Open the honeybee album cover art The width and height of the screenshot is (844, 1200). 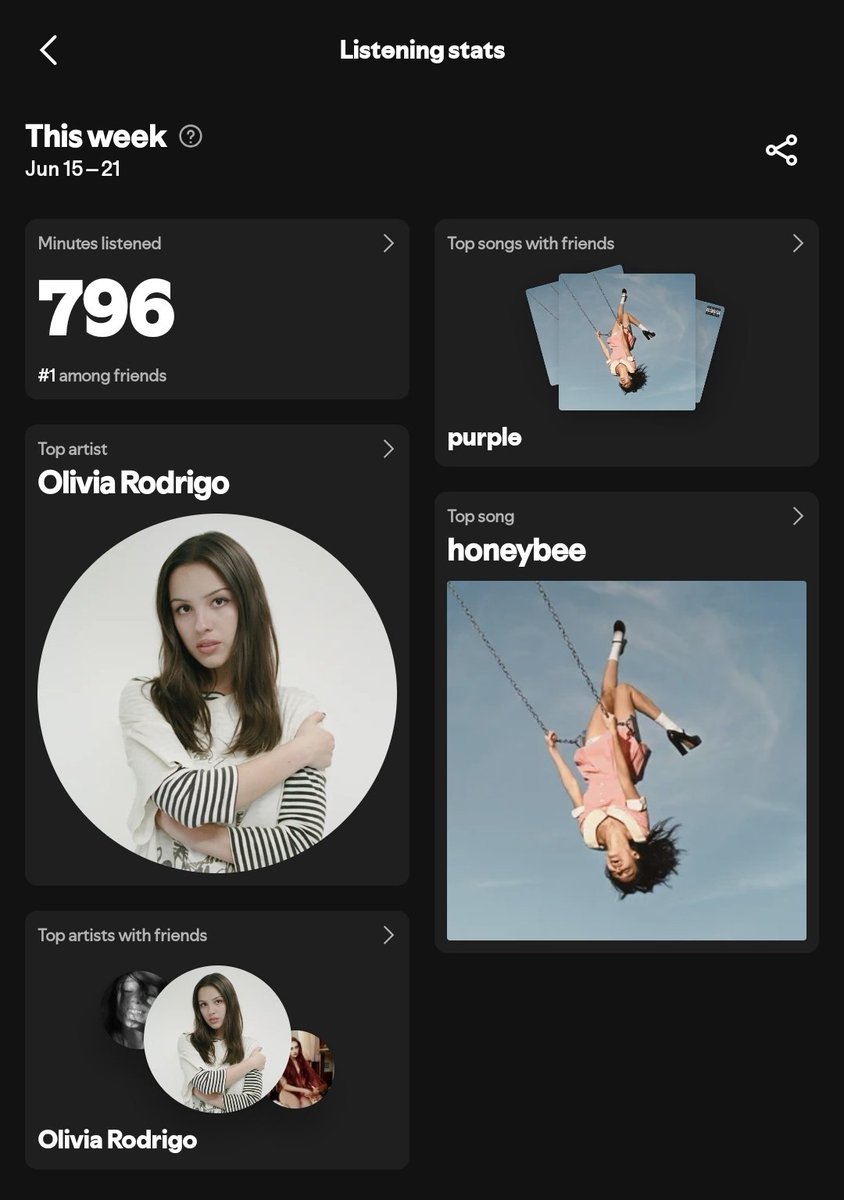pyautogui.click(x=626, y=761)
